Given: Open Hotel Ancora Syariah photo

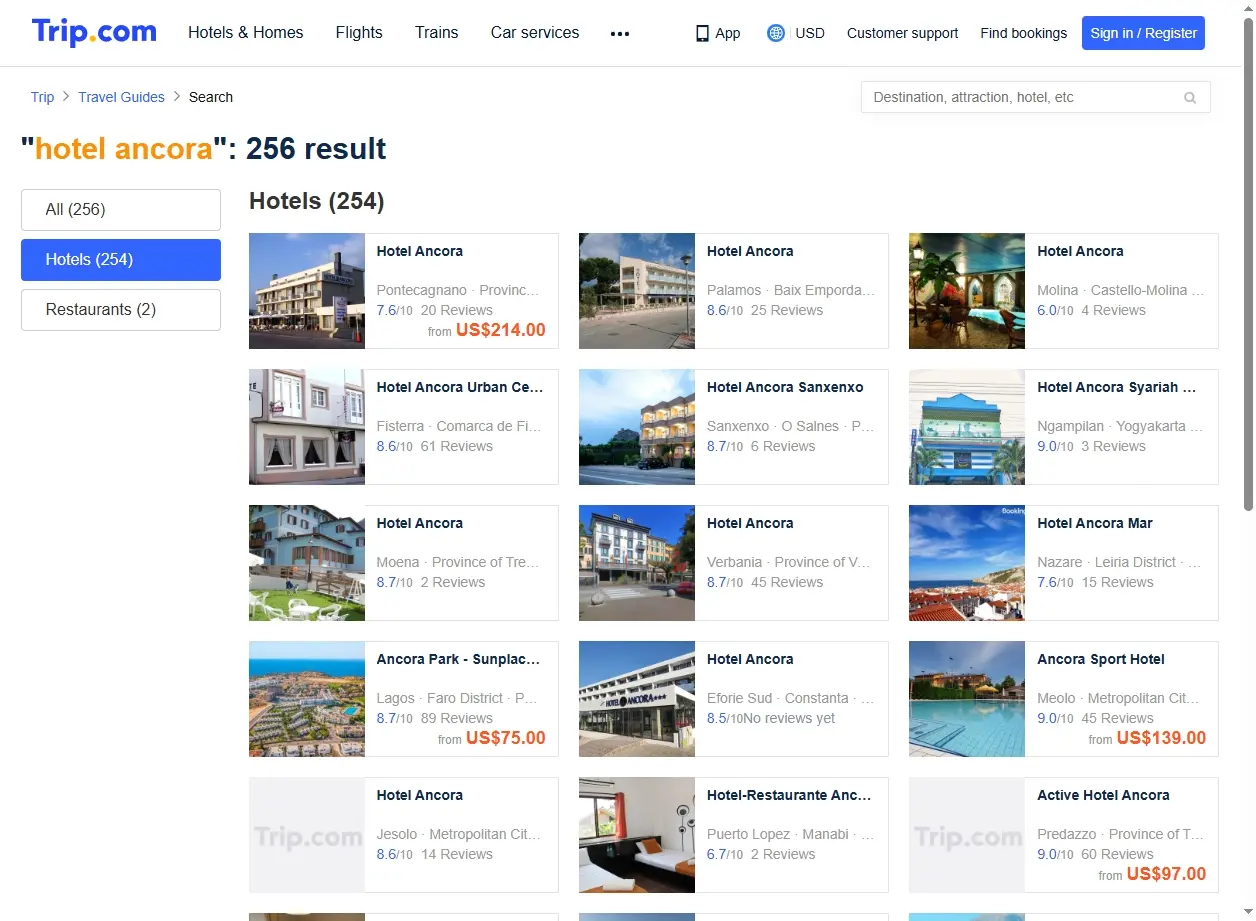Looking at the screenshot, I should pyautogui.click(x=967, y=427).
